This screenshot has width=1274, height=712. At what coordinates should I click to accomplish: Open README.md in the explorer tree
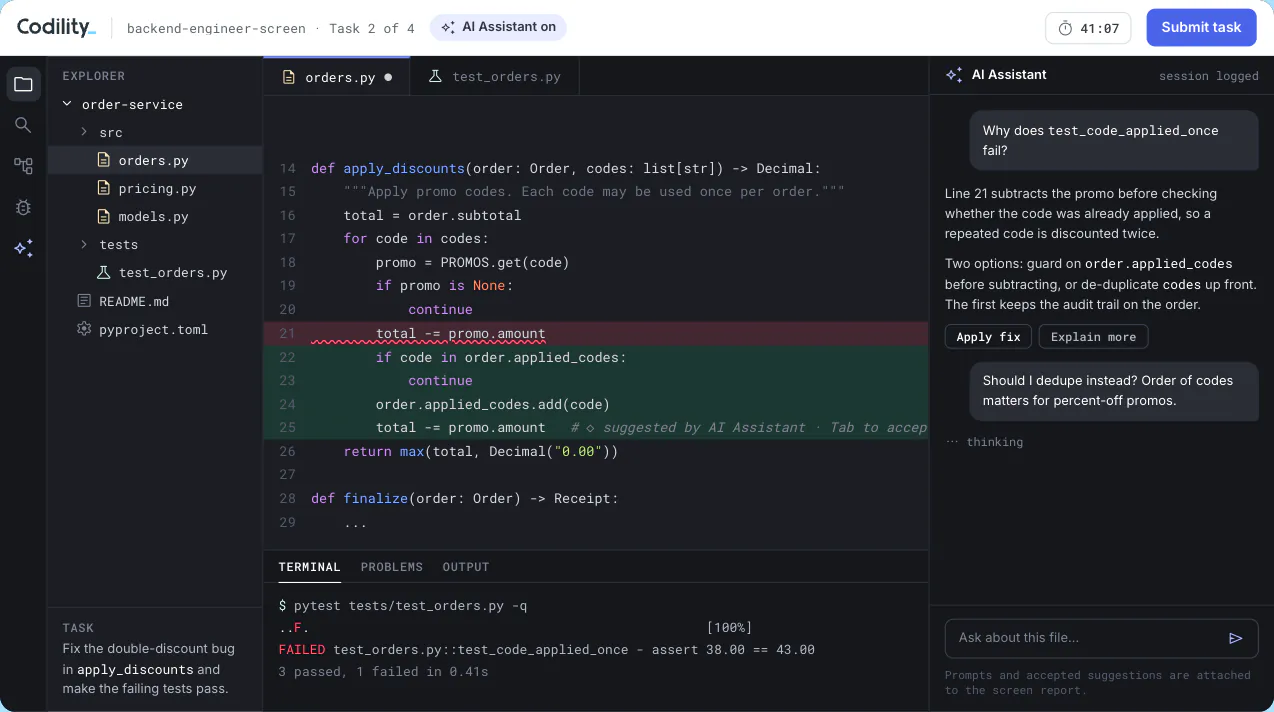[155, 301]
